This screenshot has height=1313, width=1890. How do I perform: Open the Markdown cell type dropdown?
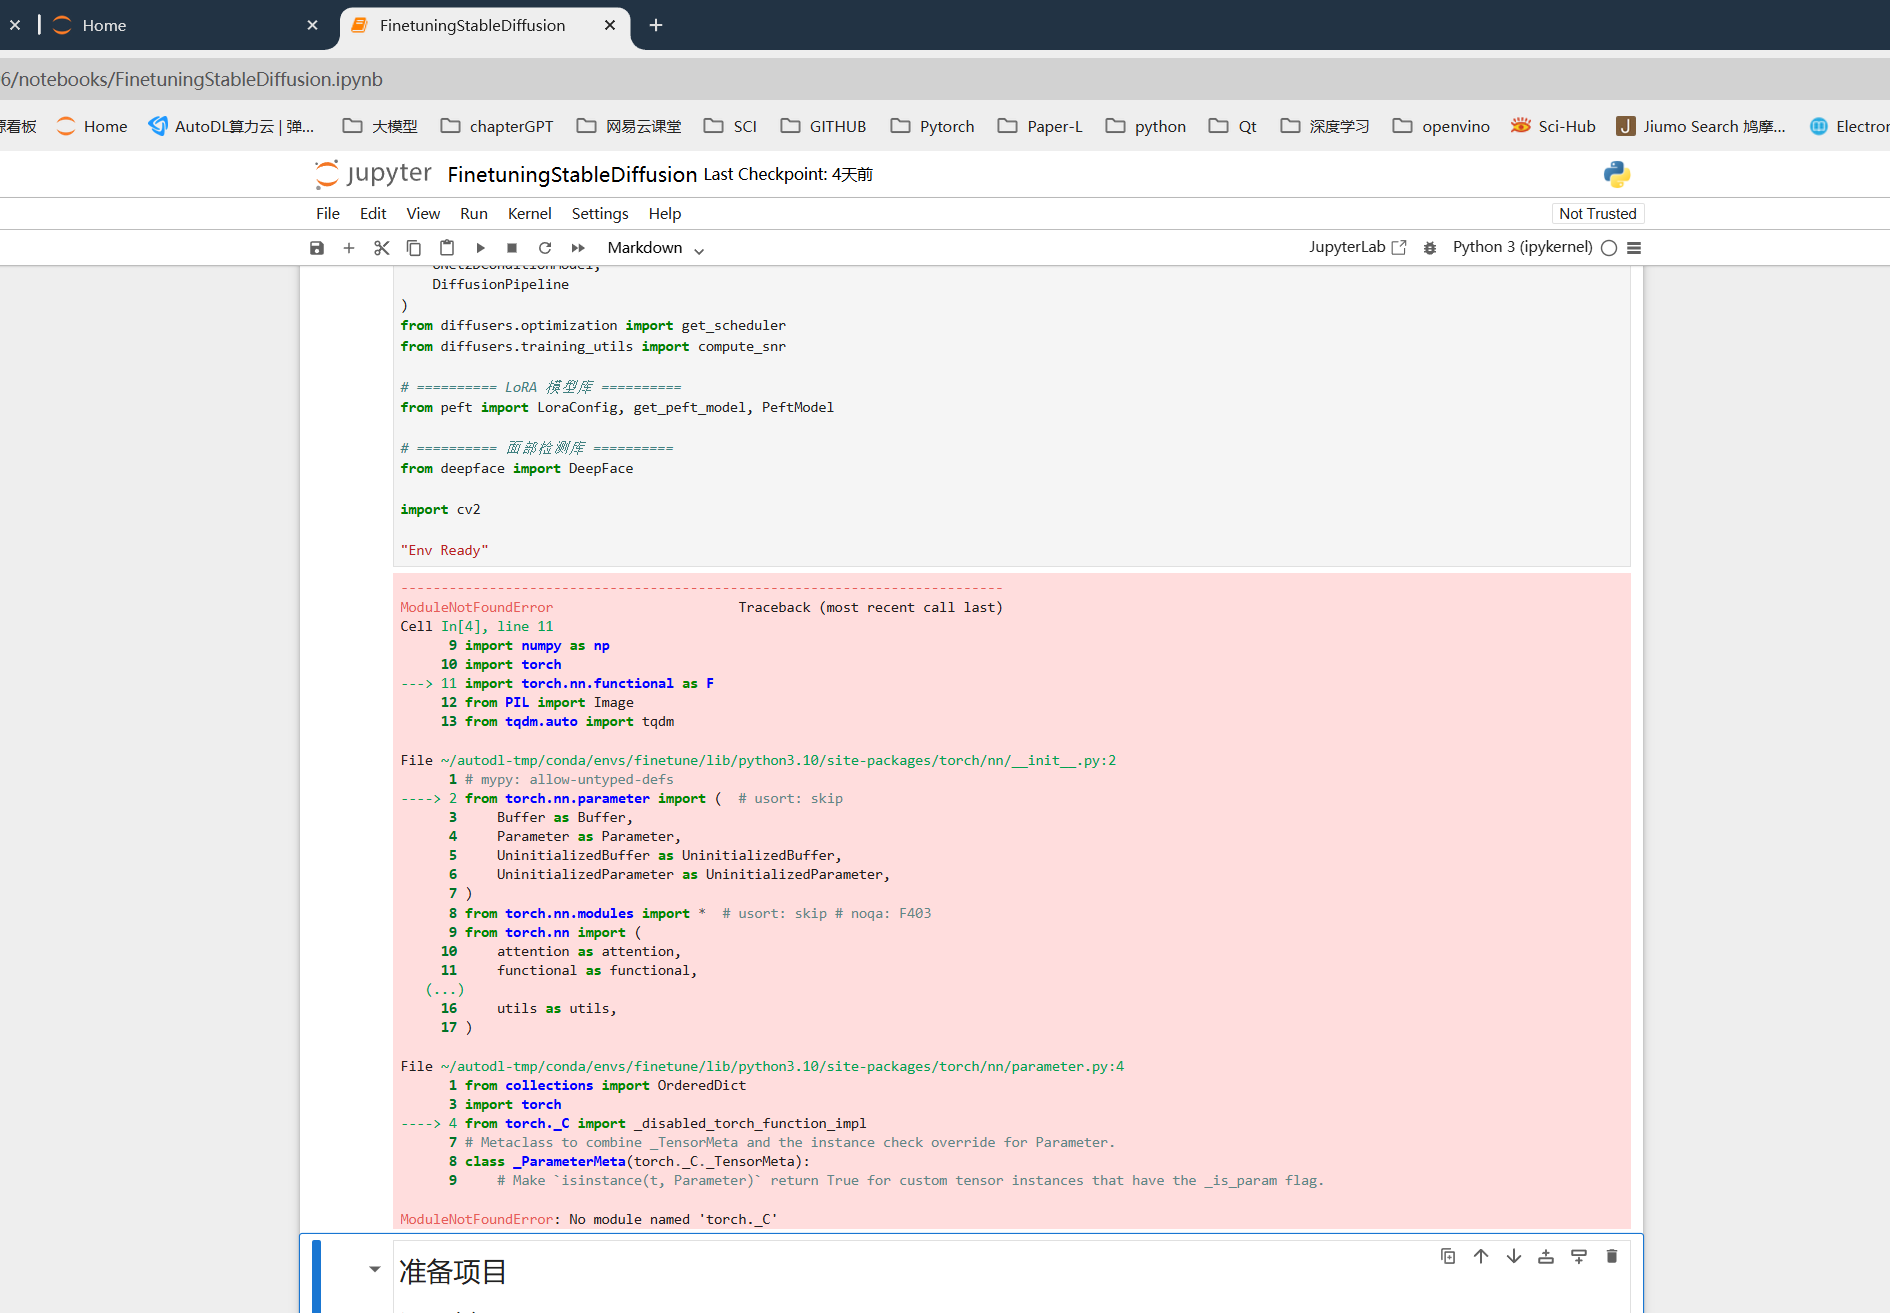coord(655,248)
